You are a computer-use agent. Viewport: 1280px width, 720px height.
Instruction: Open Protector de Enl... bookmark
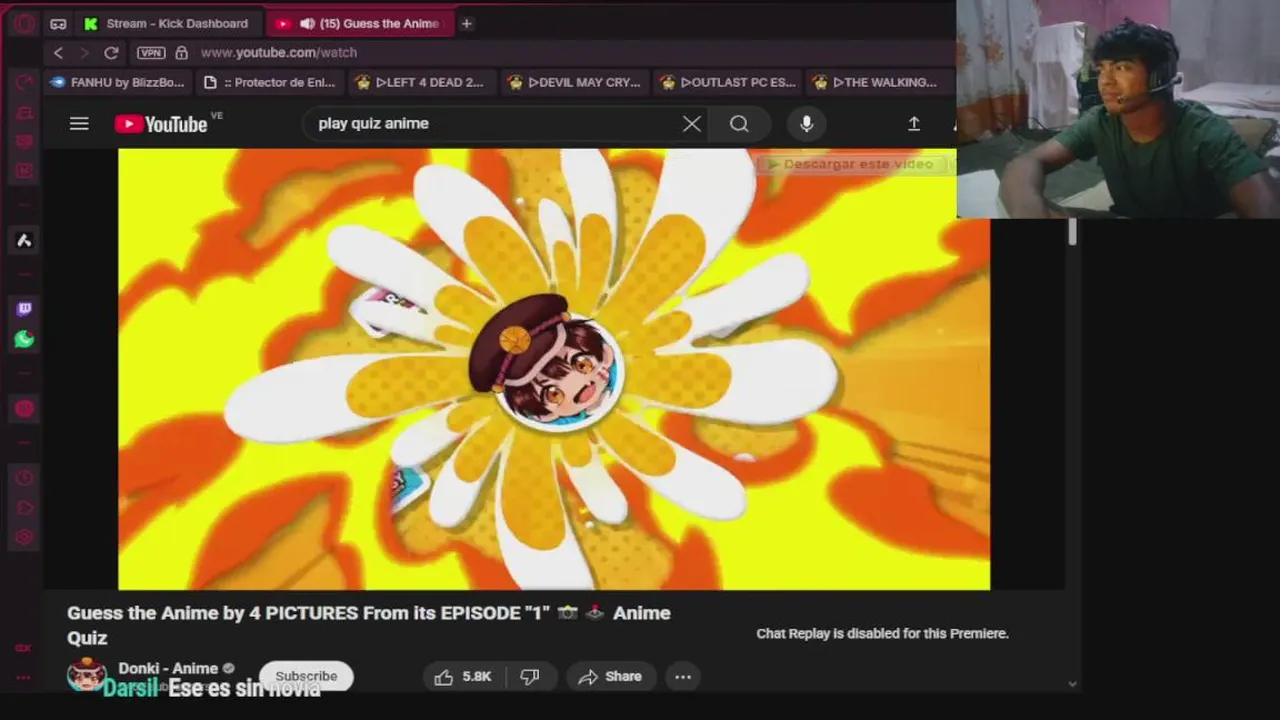269,82
